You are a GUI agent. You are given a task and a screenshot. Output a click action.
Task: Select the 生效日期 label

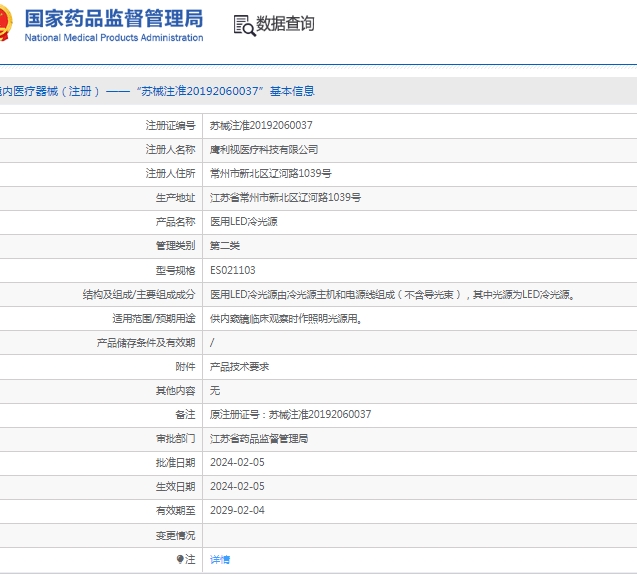(176, 487)
